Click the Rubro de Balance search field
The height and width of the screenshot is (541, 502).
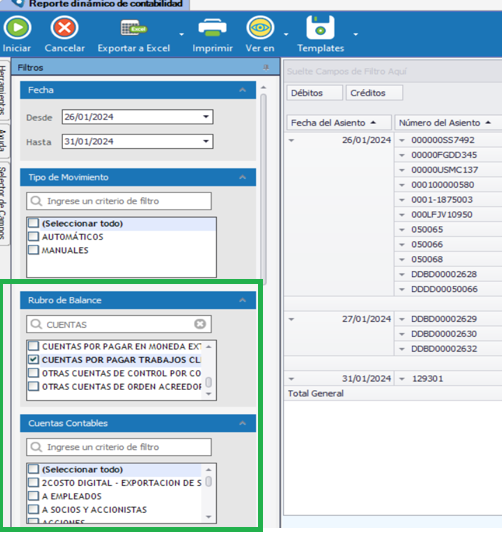tap(119, 324)
